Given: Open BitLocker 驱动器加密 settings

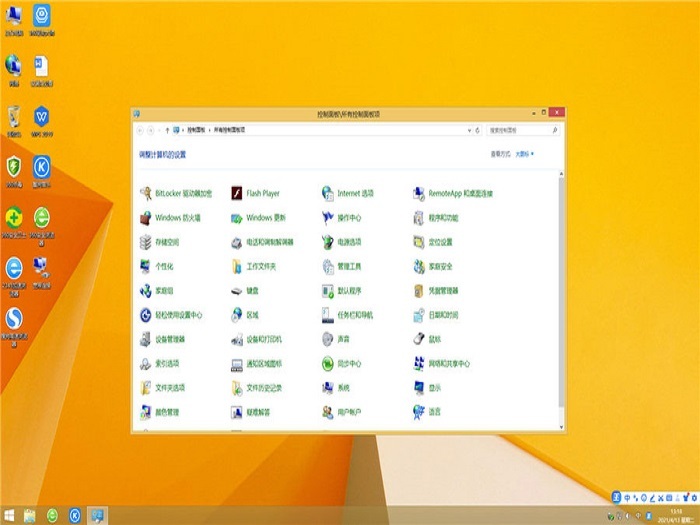Looking at the screenshot, I should tap(183, 193).
